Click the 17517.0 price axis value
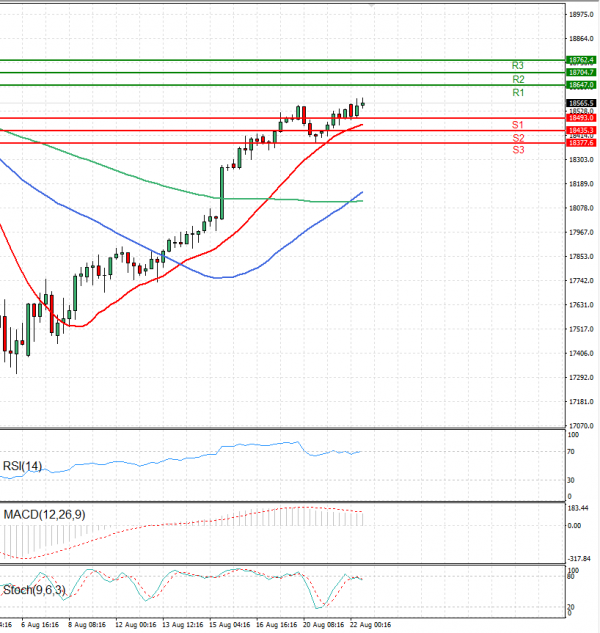This screenshot has width=600, height=633. (581, 329)
